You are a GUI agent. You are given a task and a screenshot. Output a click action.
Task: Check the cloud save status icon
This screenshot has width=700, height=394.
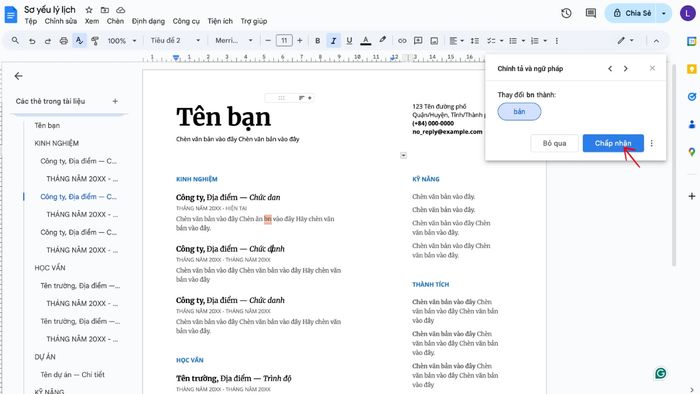[121, 10]
